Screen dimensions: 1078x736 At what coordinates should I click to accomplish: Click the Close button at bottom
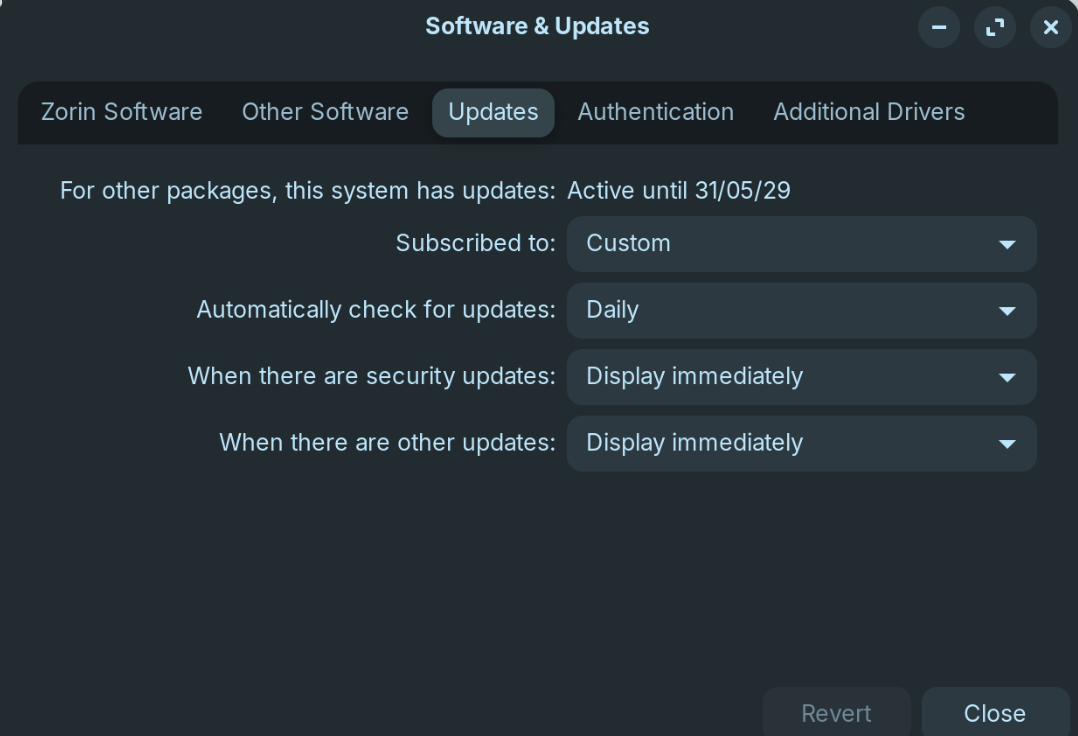994,713
